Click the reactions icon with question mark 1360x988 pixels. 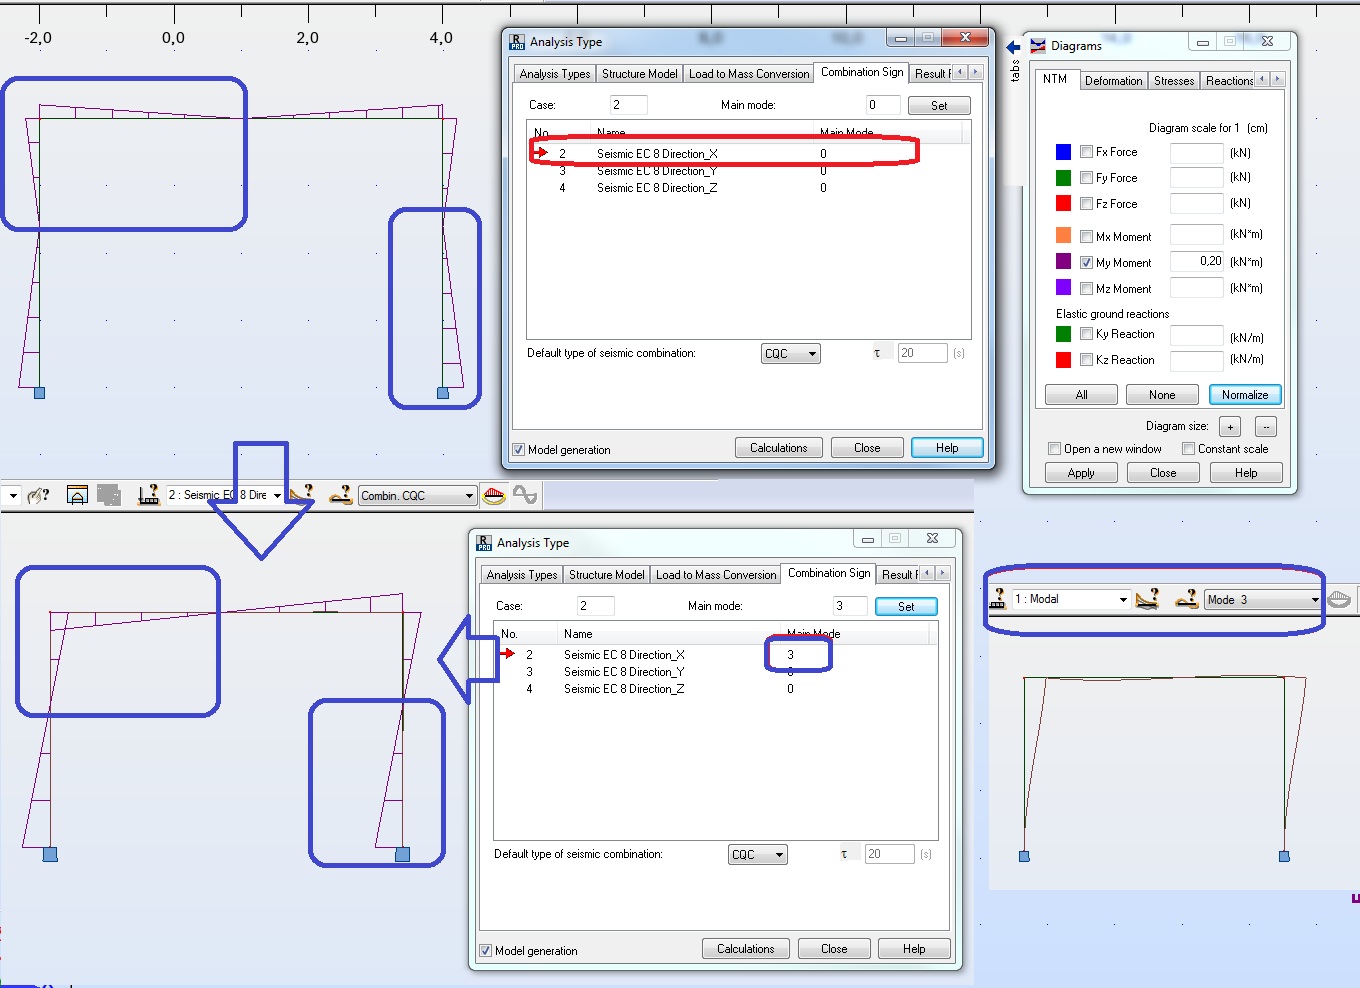(341, 495)
